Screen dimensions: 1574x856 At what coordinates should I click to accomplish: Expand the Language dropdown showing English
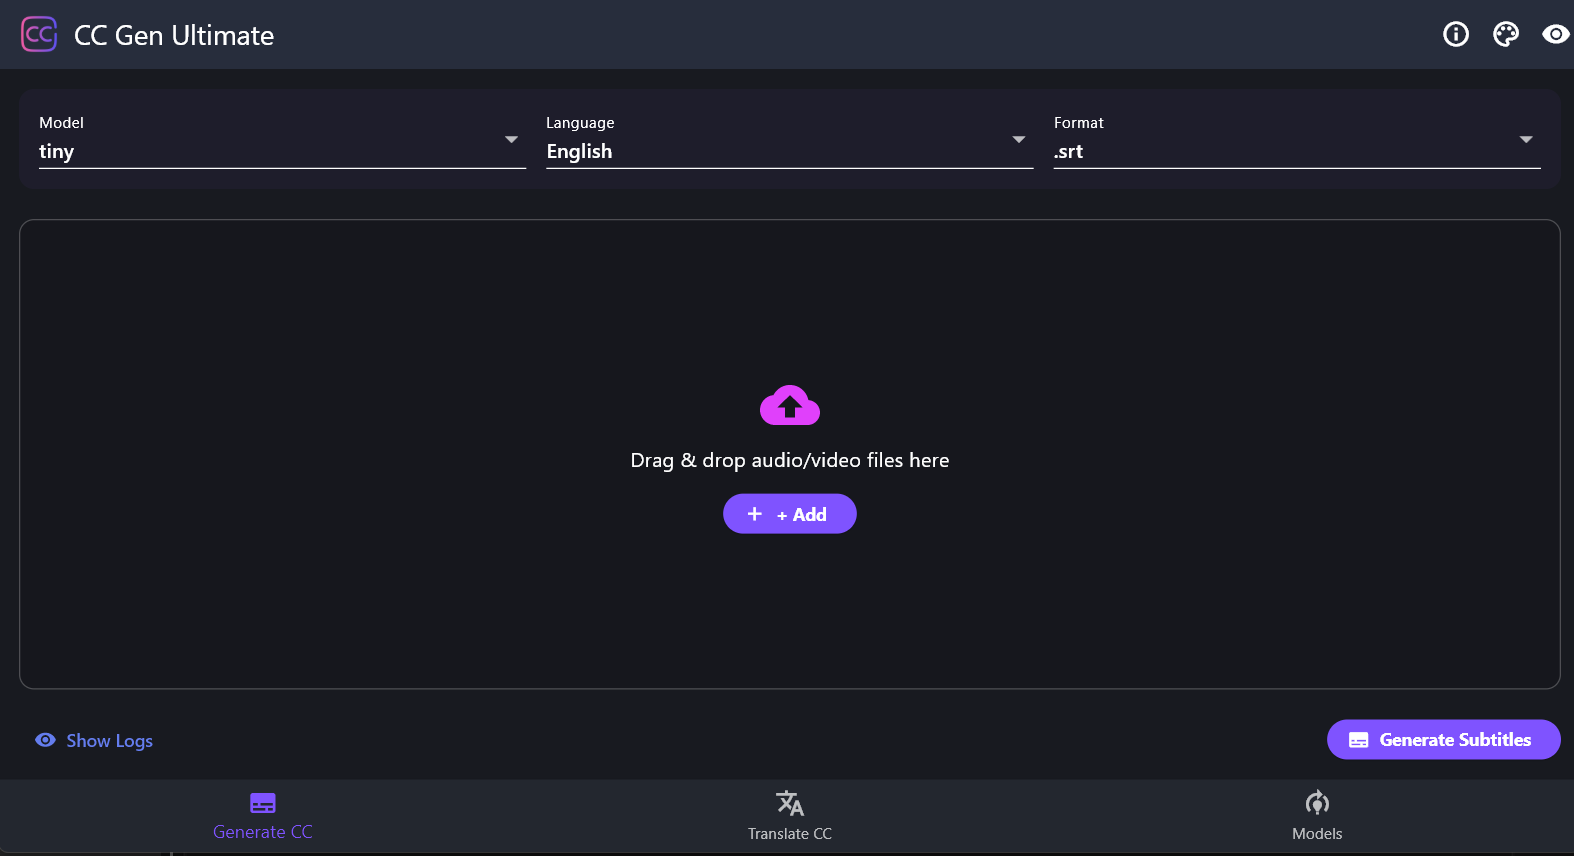[x=789, y=140]
